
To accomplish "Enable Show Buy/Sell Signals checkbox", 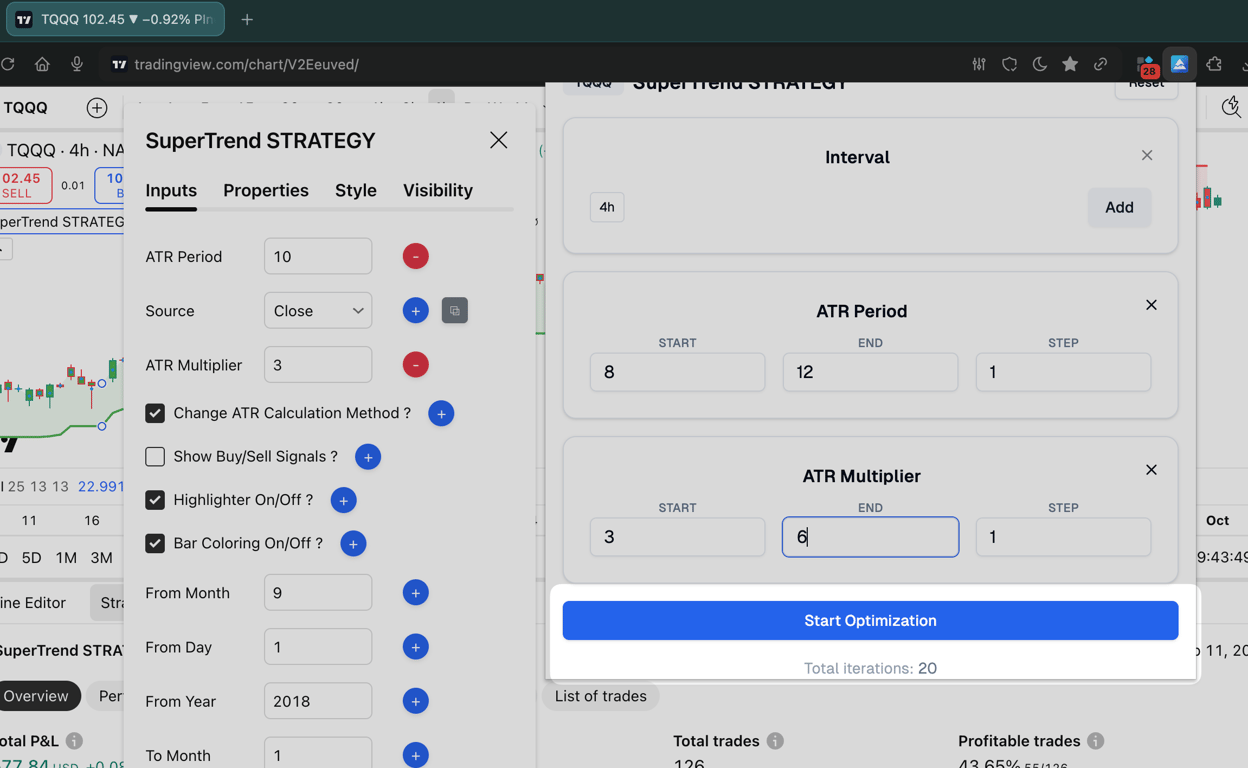I will point(155,457).
